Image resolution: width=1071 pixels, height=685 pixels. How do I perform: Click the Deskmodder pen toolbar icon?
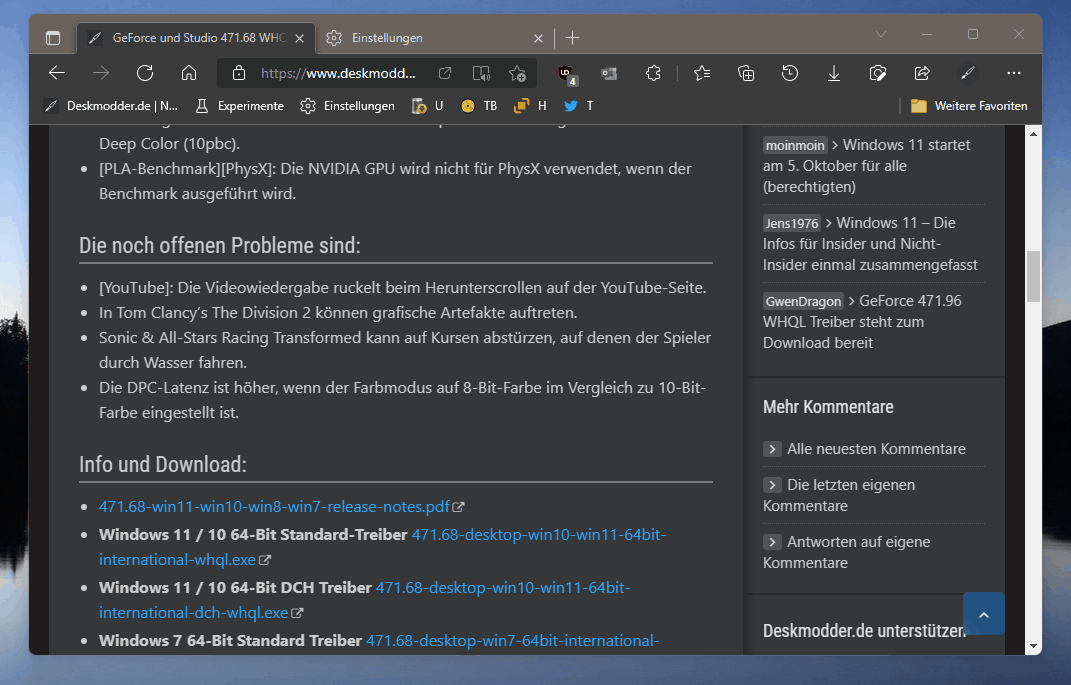967,73
